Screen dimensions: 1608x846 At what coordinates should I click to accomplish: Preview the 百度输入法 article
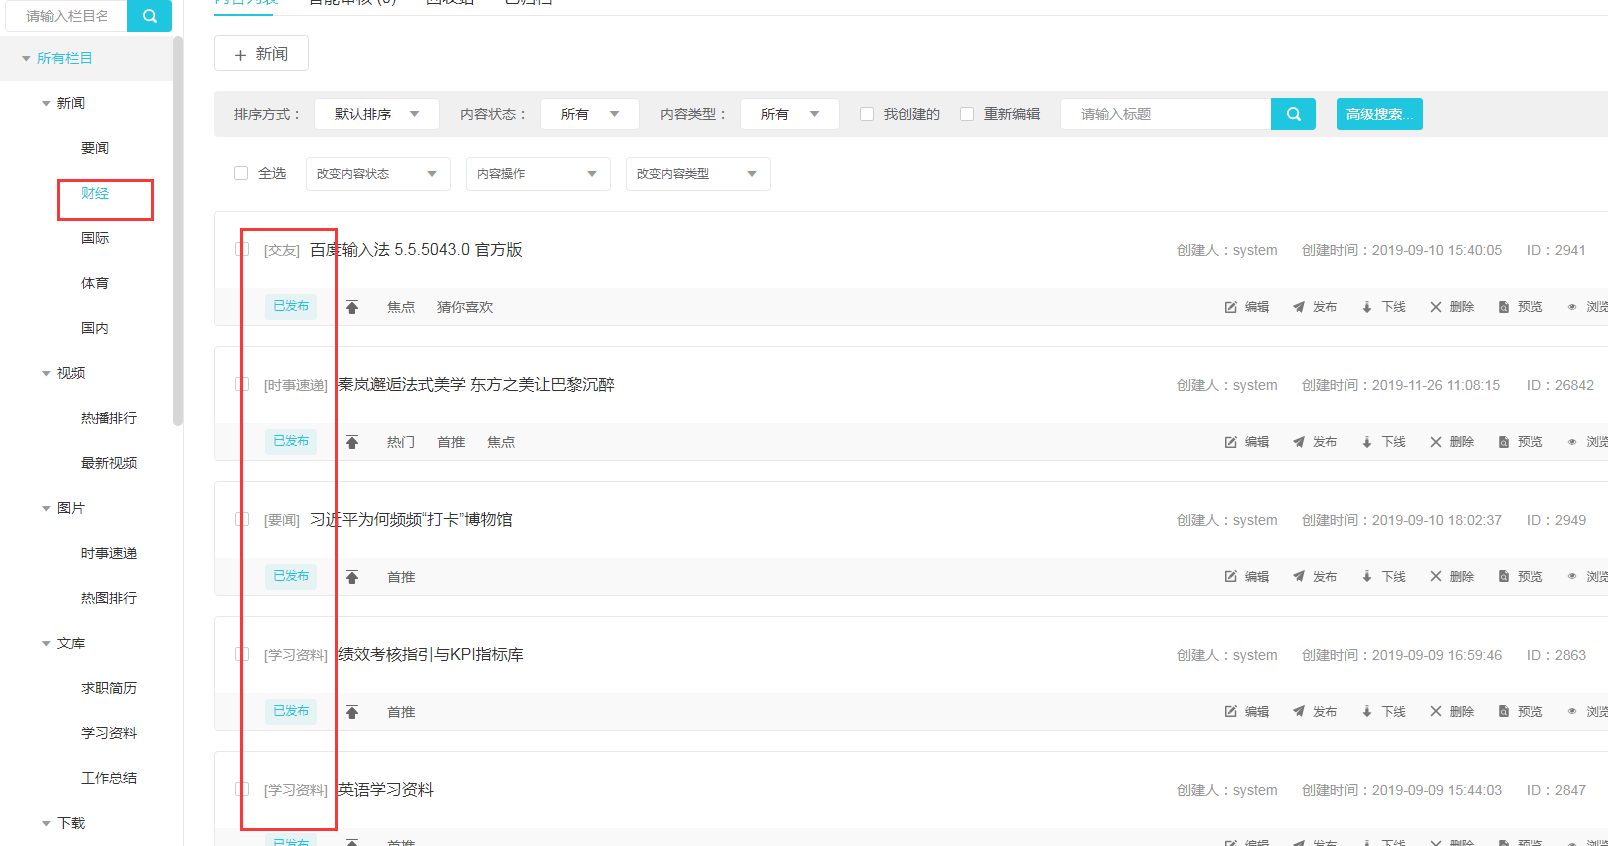[1520, 307]
